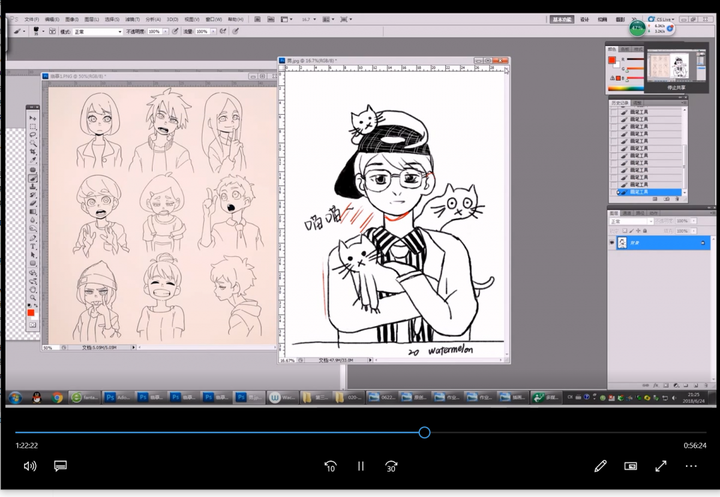Click the Launch Bridge icon in the application bar
Screen dimensions: 720x497
click(258, 19)
